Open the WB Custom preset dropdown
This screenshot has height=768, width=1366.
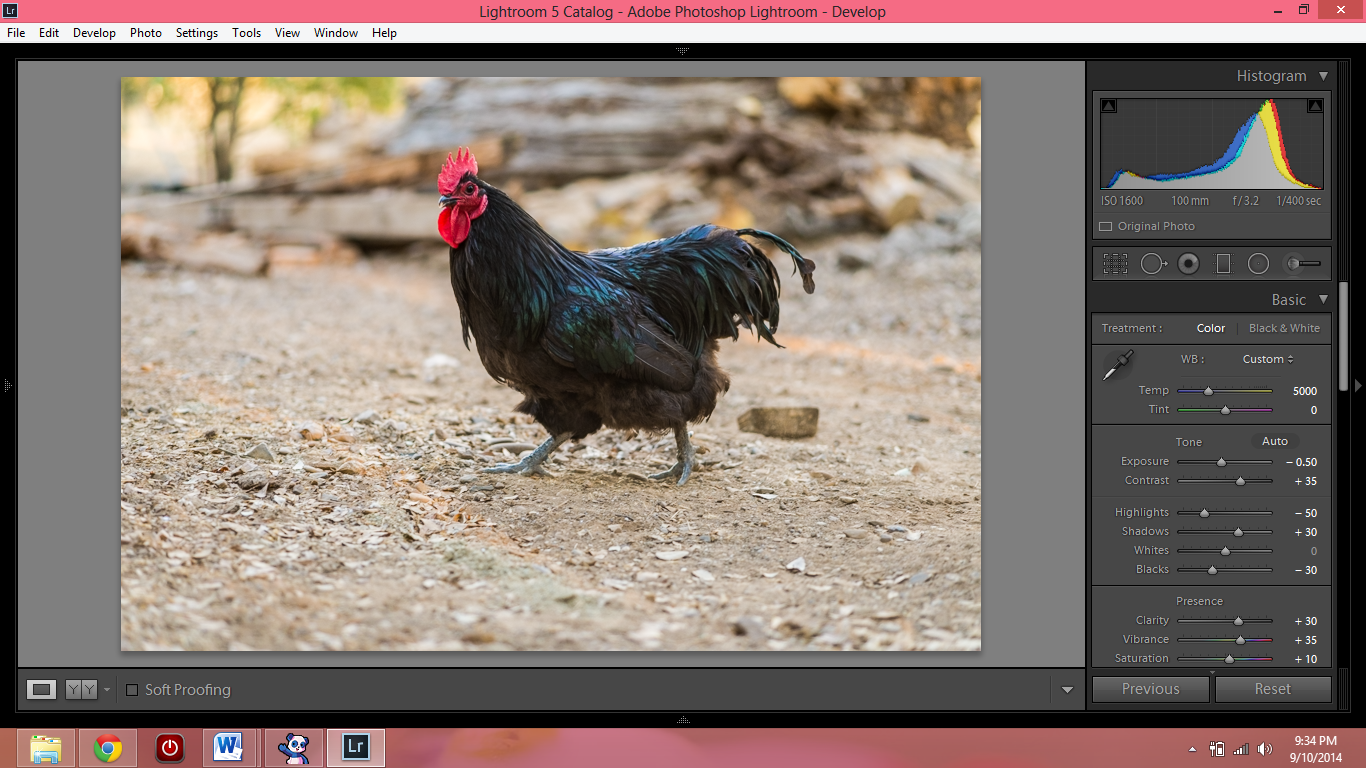[x=1268, y=359]
